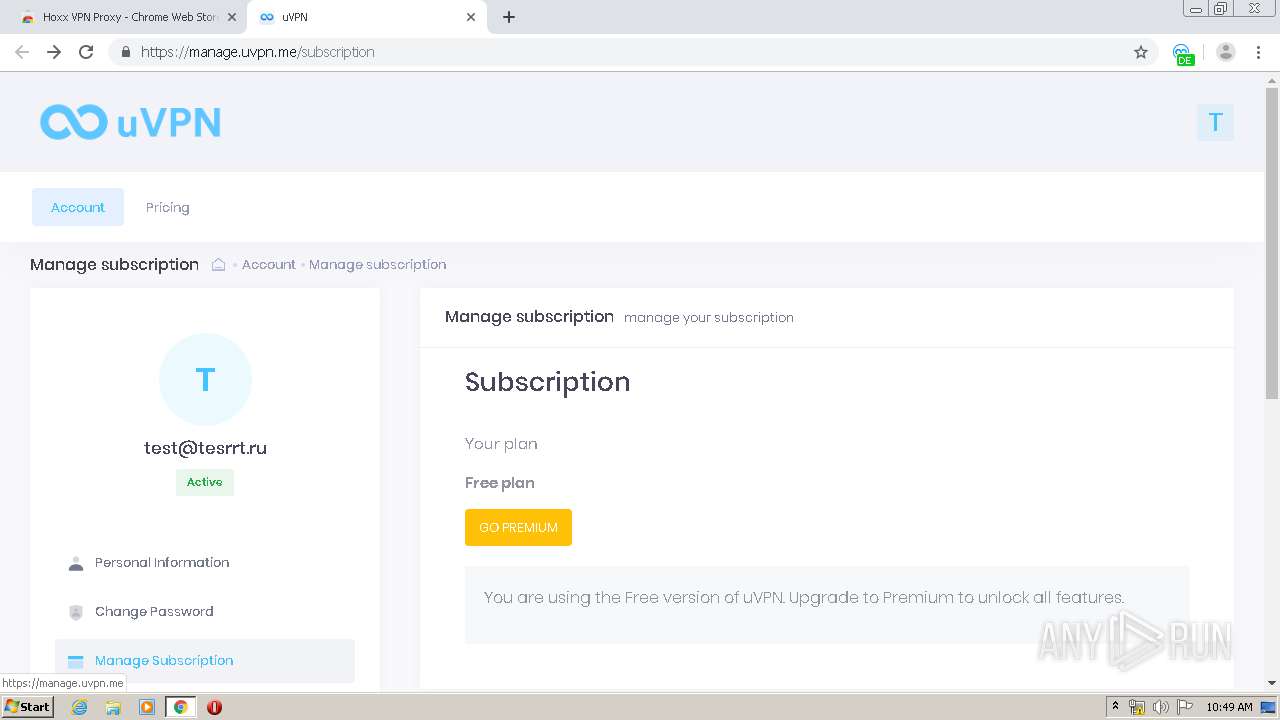Click the email test@tesrrt.ru text

(x=205, y=448)
